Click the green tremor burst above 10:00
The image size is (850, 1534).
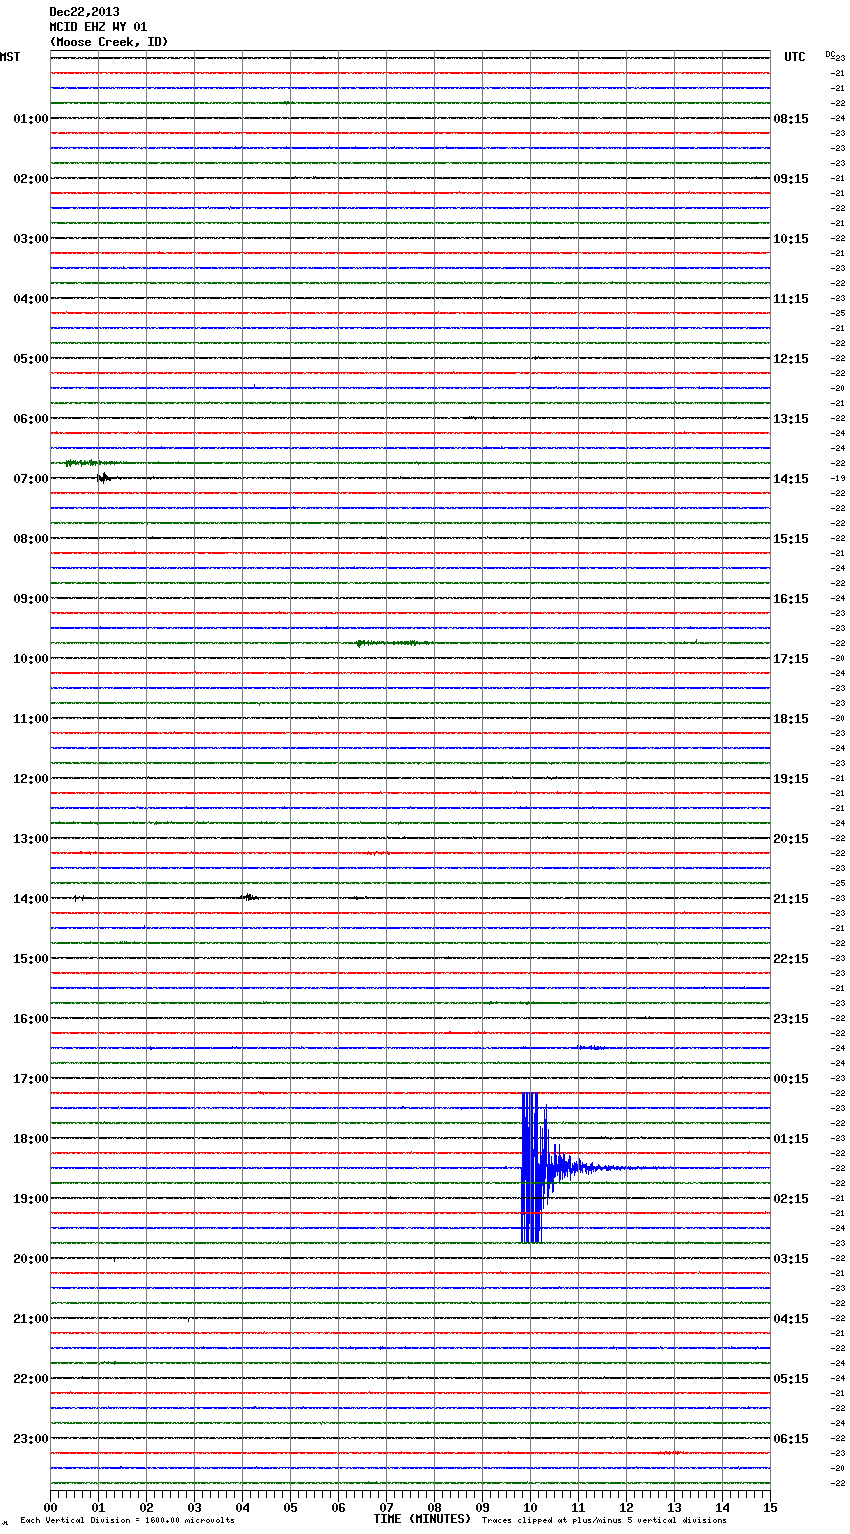(x=393, y=643)
